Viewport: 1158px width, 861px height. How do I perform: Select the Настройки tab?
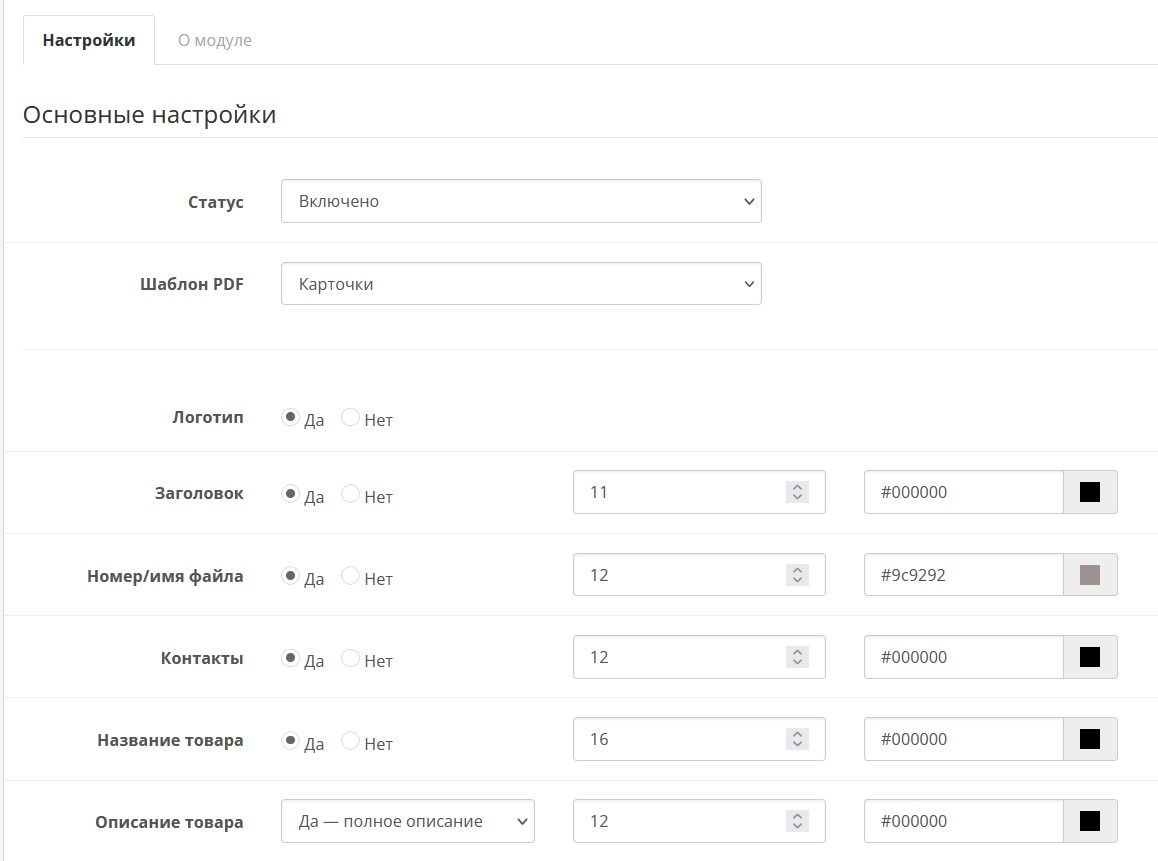point(89,41)
